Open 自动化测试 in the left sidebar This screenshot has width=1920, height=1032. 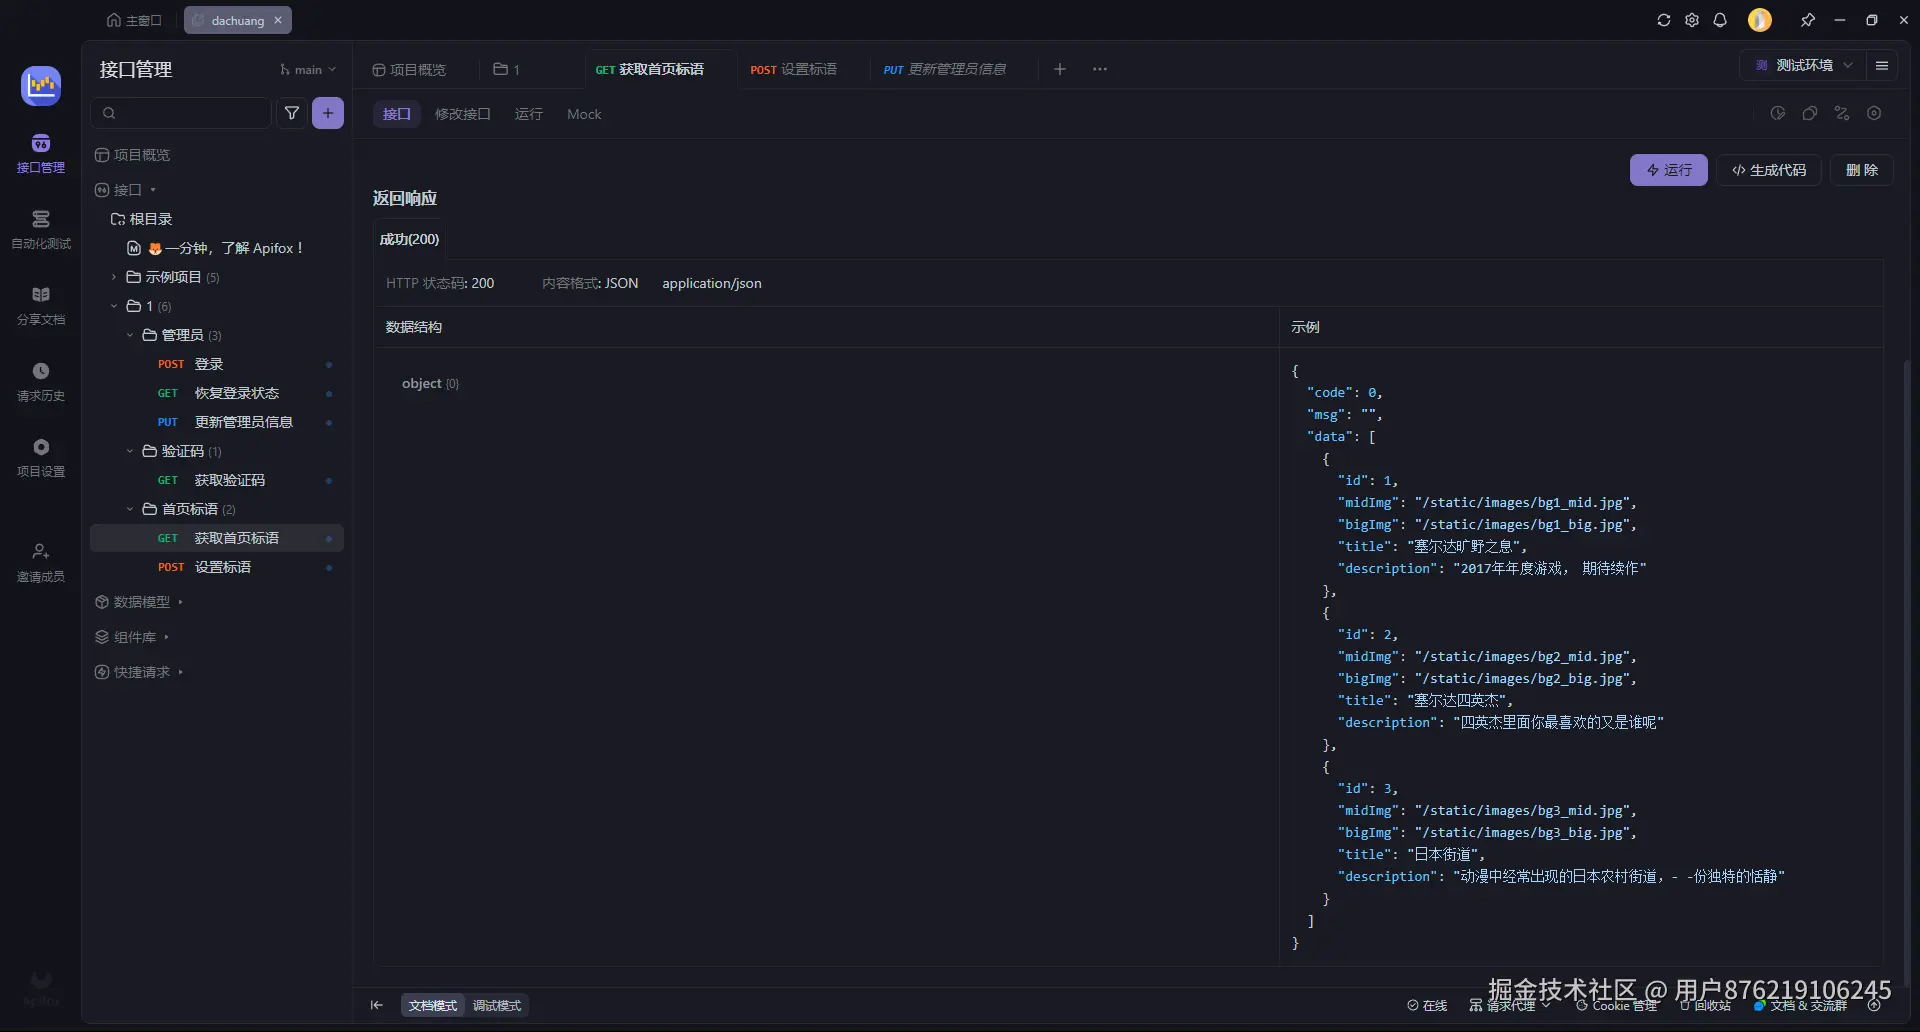[41, 229]
